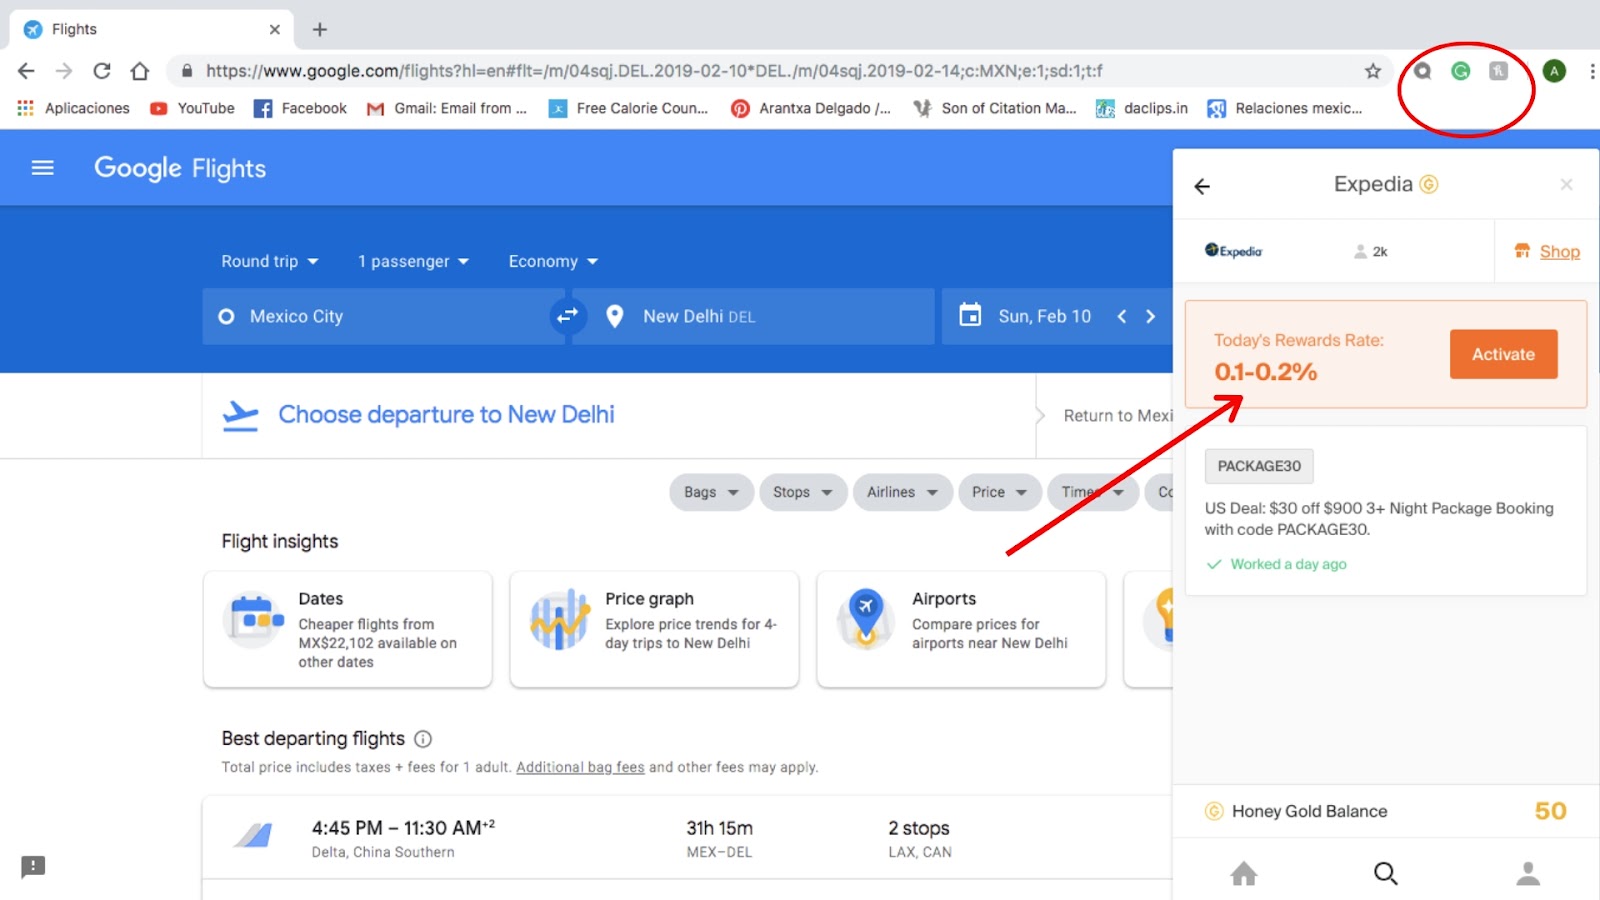Open the Times filter dropdown
The width and height of the screenshot is (1600, 900).
point(1093,492)
